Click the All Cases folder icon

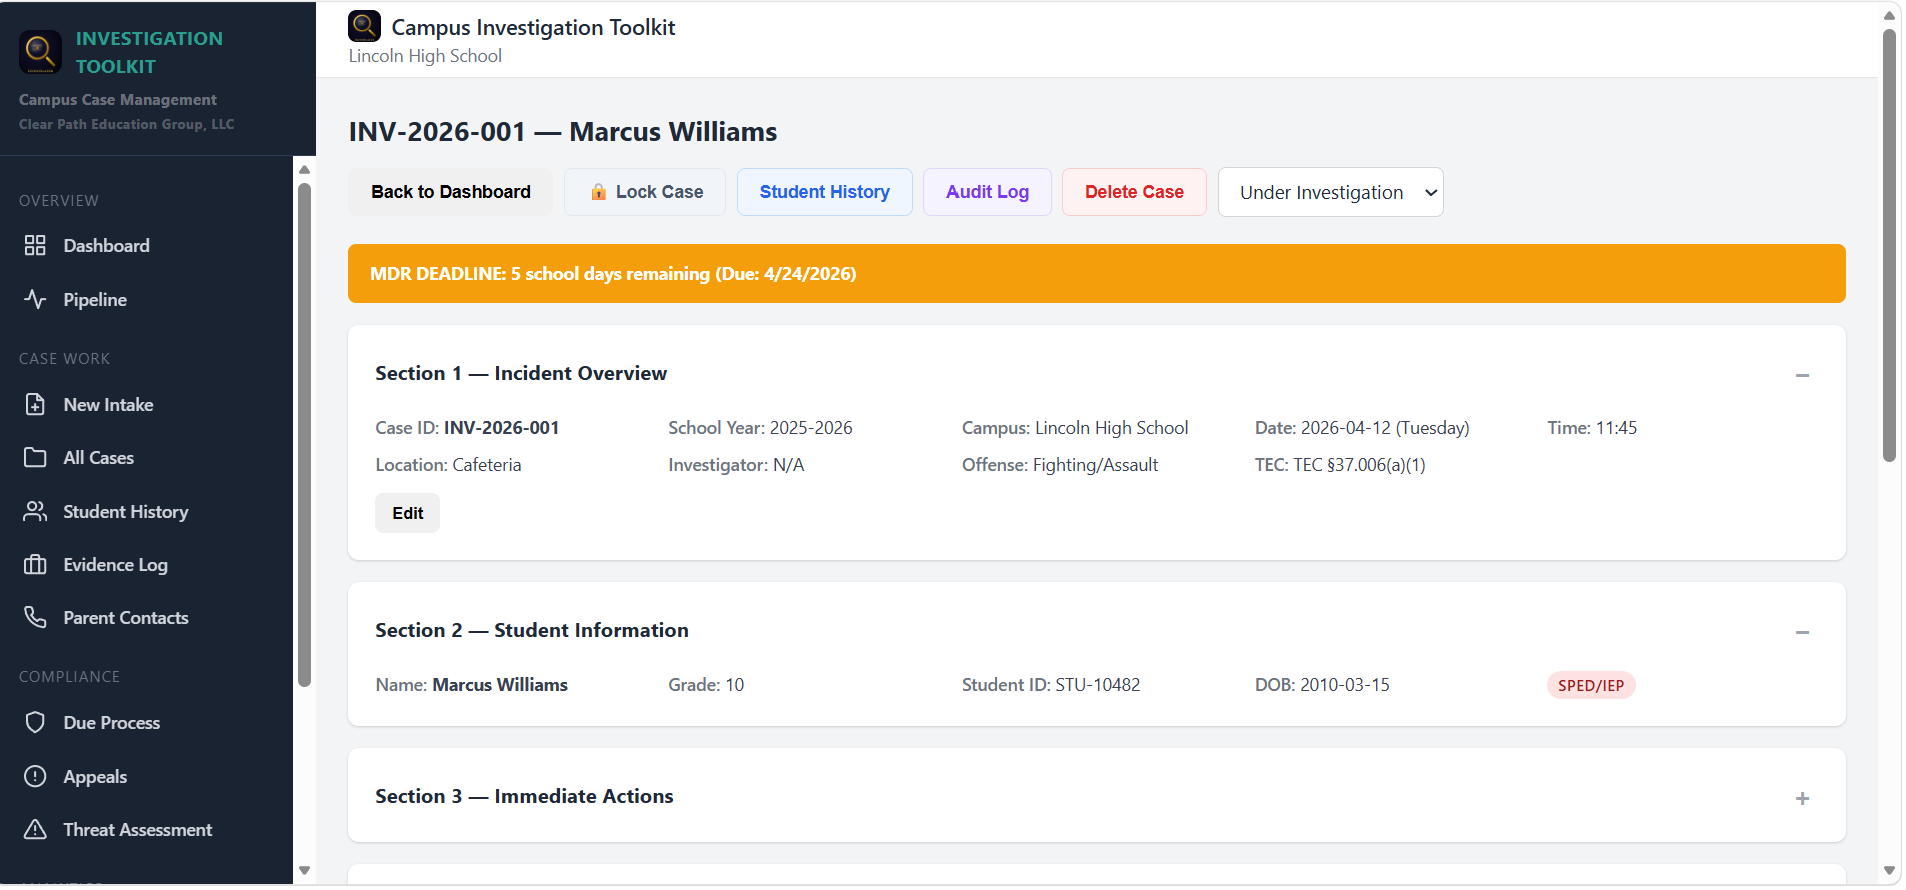35,458
